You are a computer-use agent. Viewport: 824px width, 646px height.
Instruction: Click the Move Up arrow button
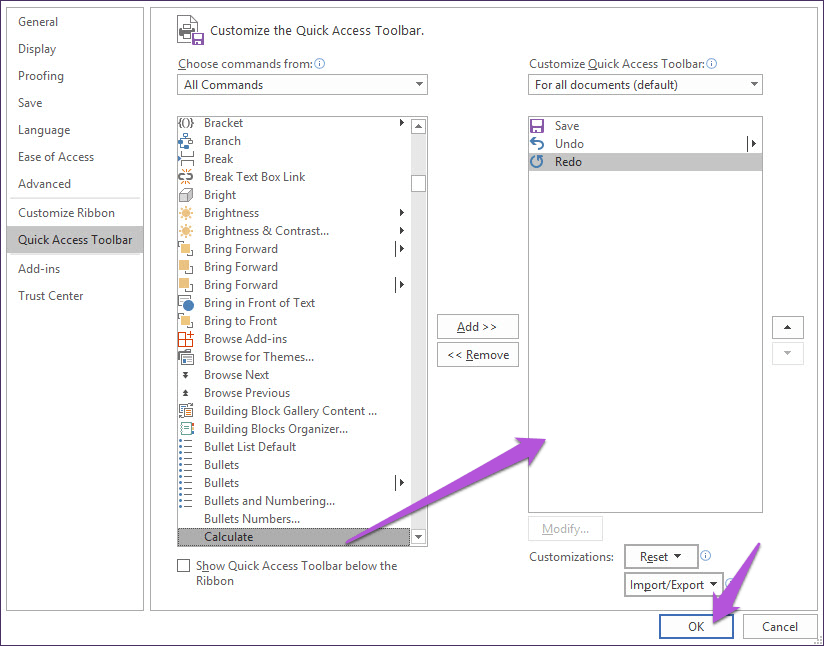[787, 328]
